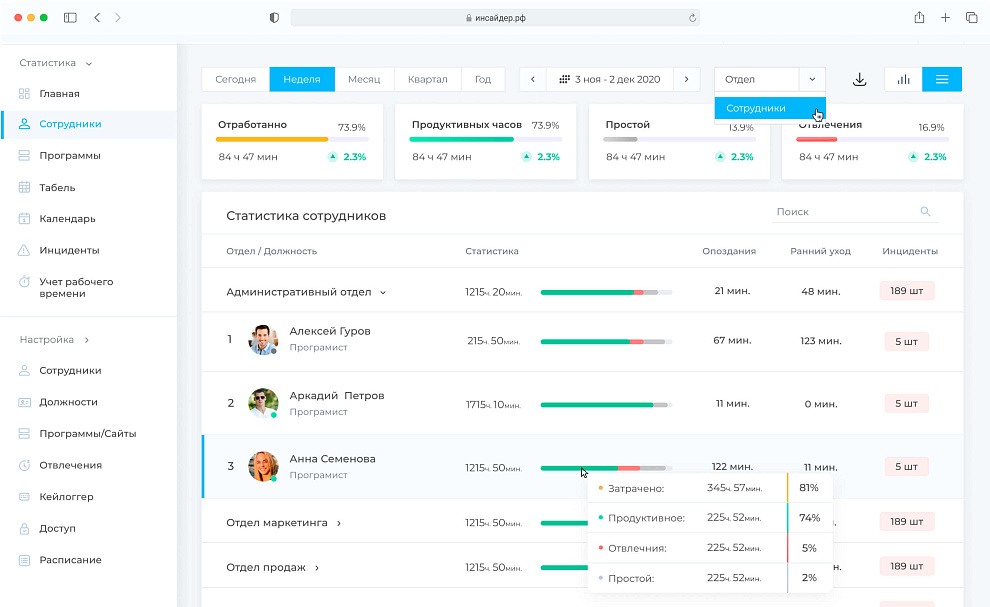Image resolution: width=990 pixels, height=607 pixels.
Task: Select the Месяц period tab
Action: click(364, 80)
